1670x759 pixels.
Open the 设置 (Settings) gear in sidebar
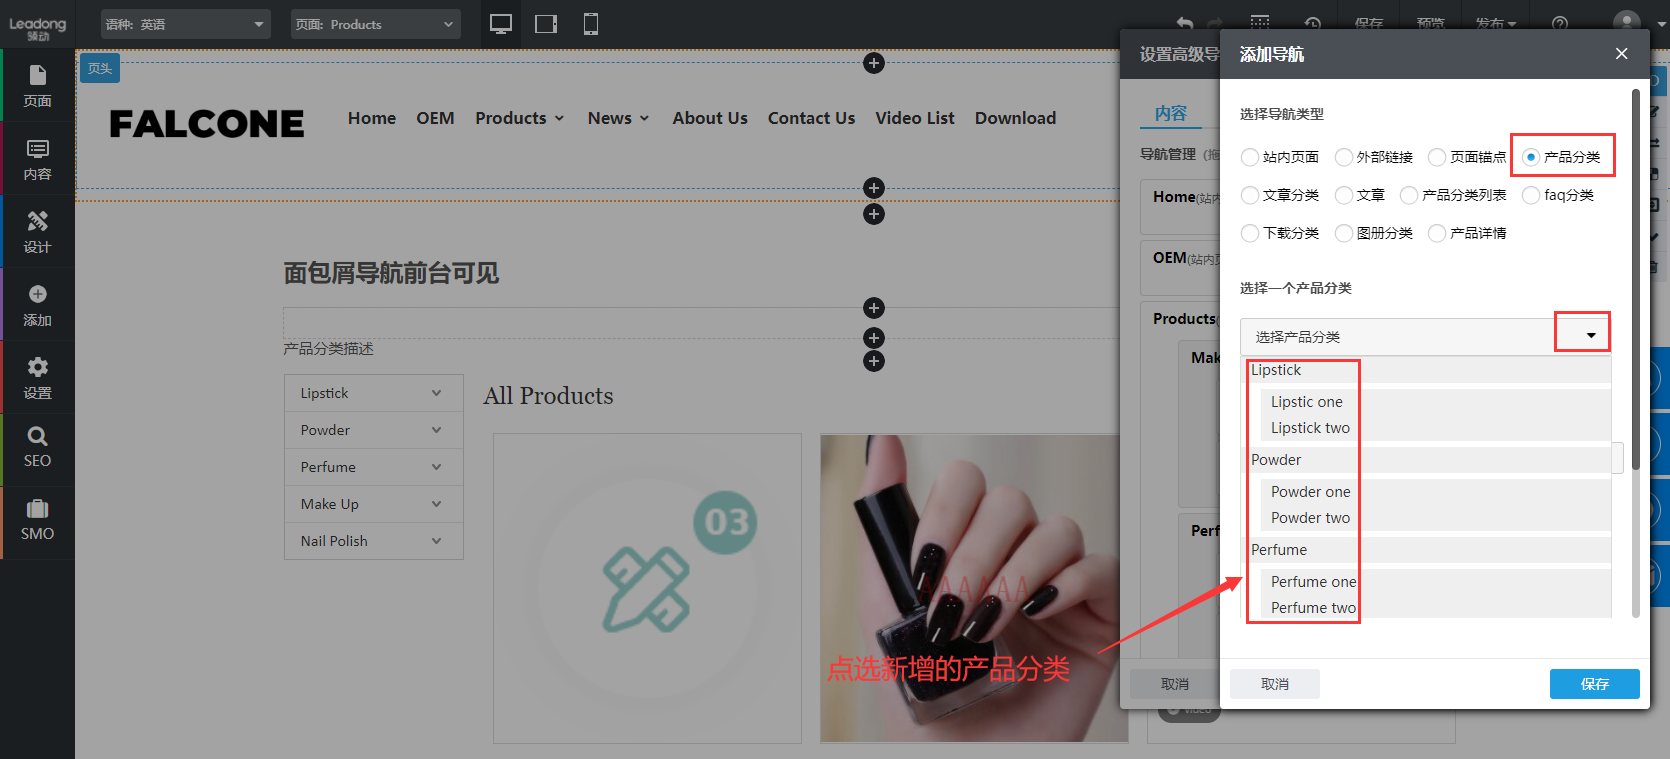pos(37,378)
